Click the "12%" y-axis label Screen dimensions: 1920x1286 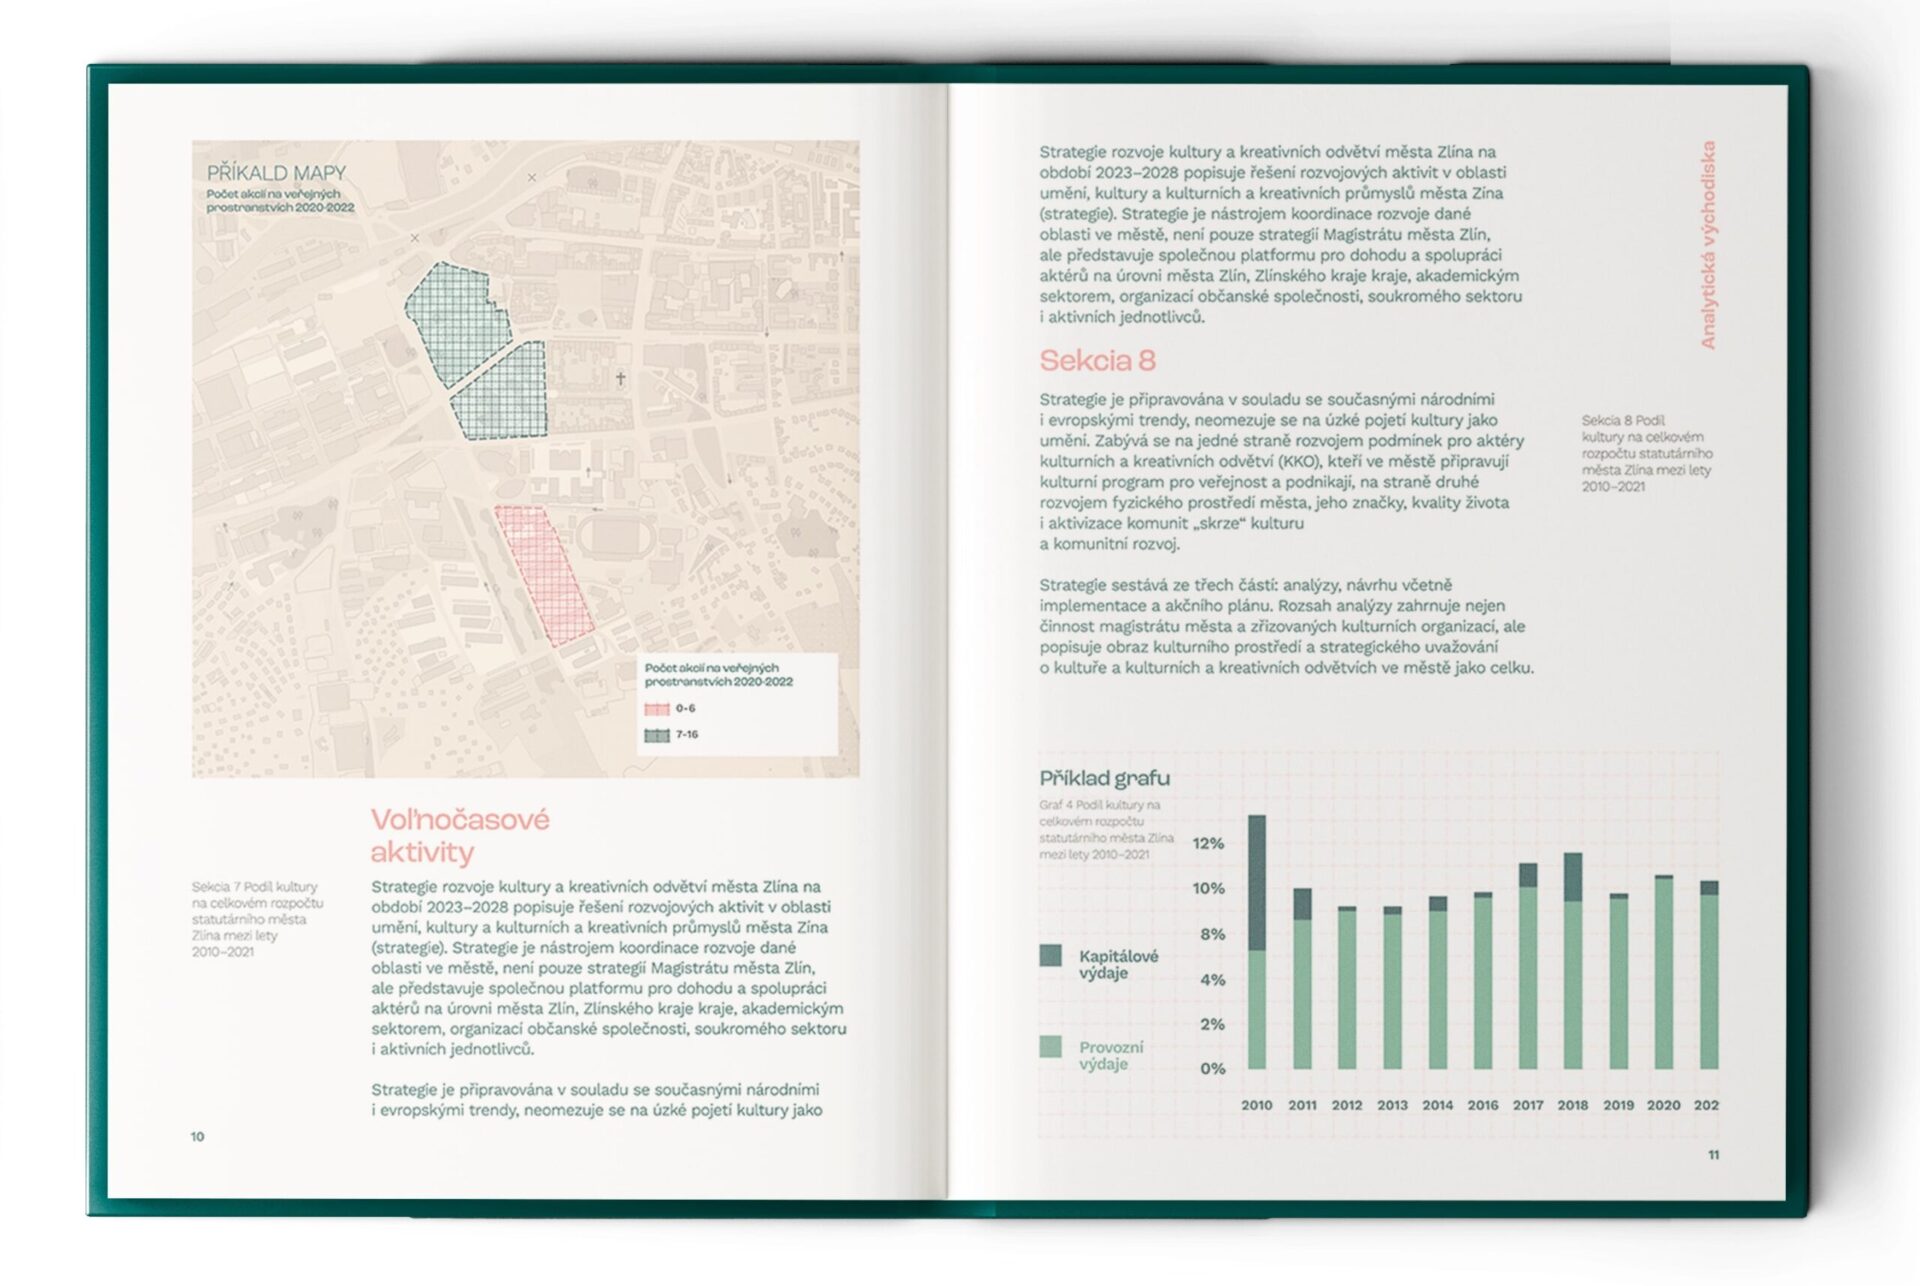[x=1208, y=843]
